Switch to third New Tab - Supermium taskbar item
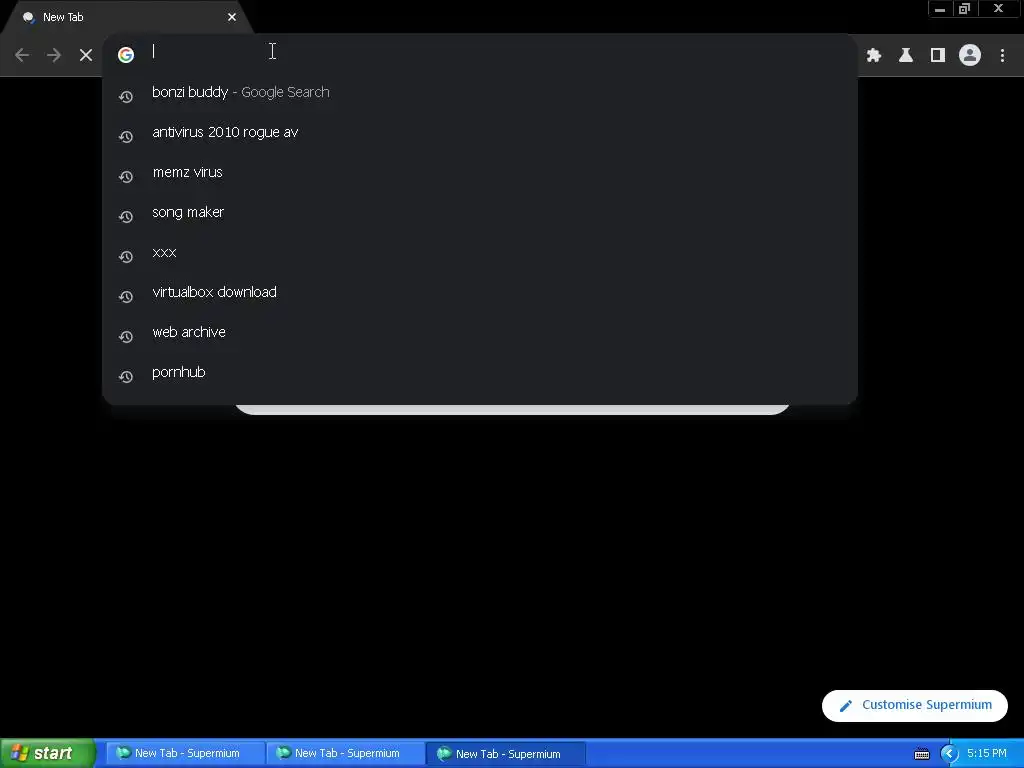Viewport: 1024px width, 768px height. [x=506, y=754]
